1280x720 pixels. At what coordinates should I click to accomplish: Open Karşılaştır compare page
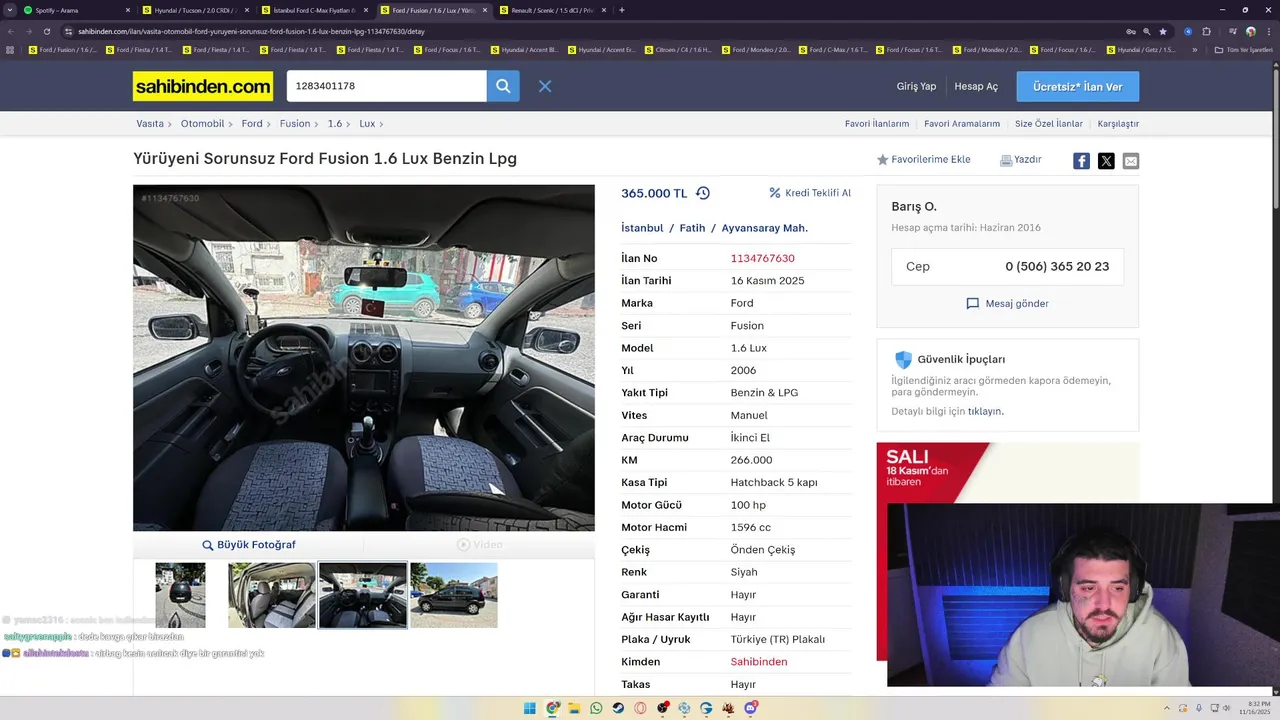pyautogui.click(x=1118, y=124)
